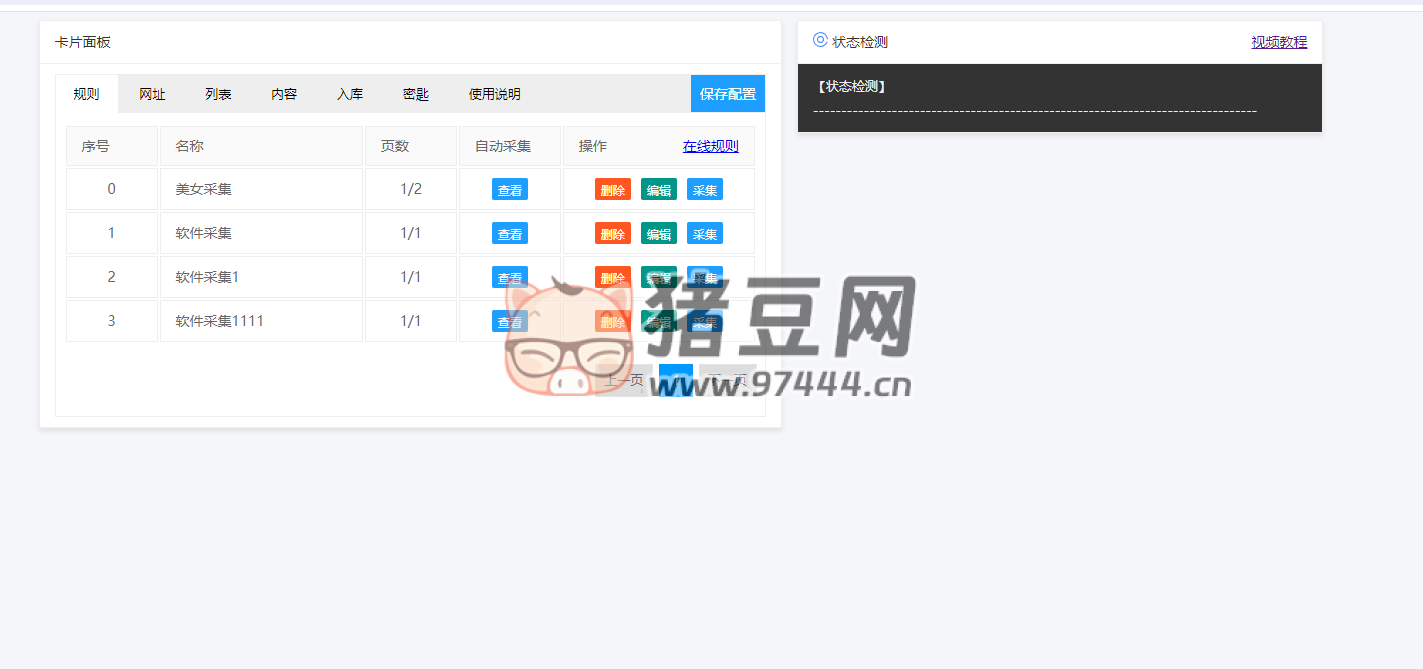Open the 列表 tab
The width and height of the screenshot is (1423, 669).
point(218,94)
